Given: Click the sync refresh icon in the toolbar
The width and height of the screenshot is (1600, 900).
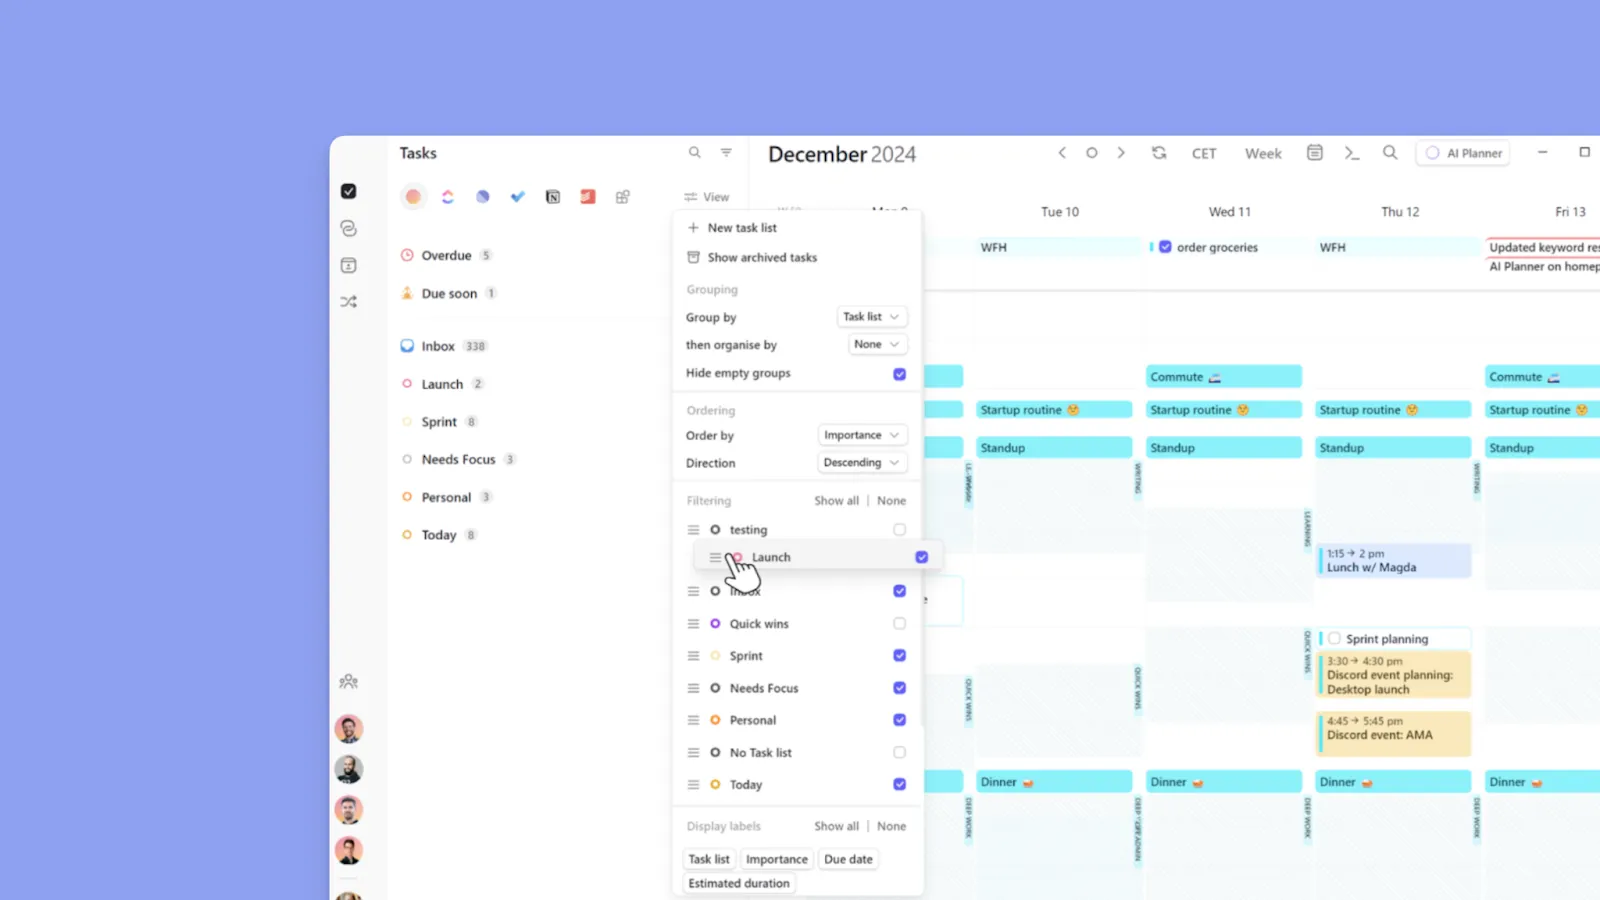Looking at the screenshot, I should click(x=1159, y=152).
